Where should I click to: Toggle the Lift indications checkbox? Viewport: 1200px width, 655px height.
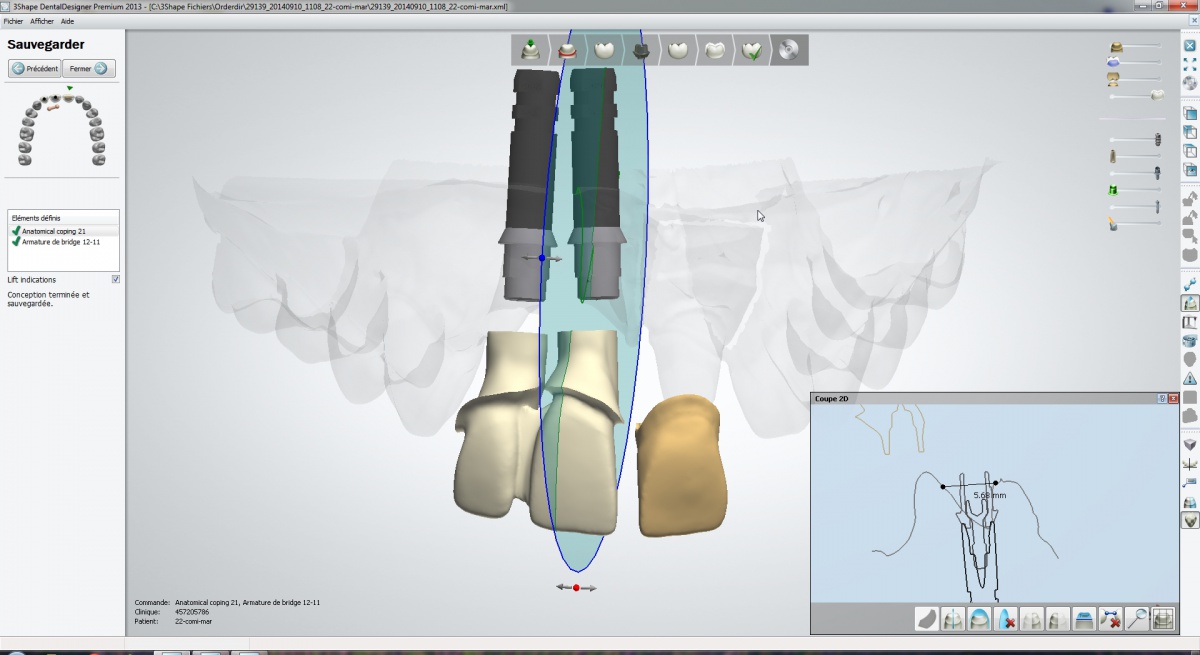[x=116, y=280]
